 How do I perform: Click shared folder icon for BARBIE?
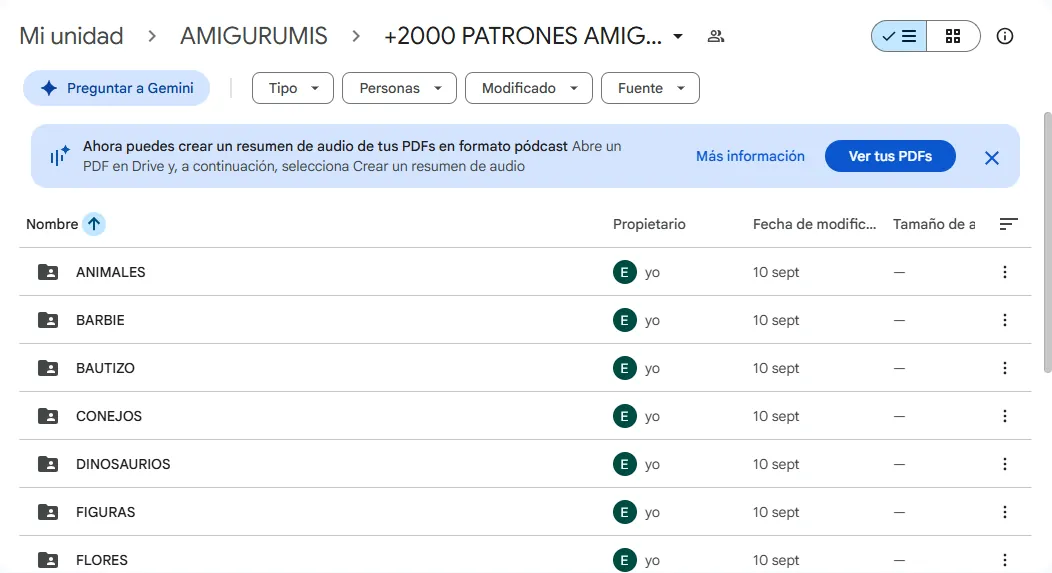click(48, 320)
